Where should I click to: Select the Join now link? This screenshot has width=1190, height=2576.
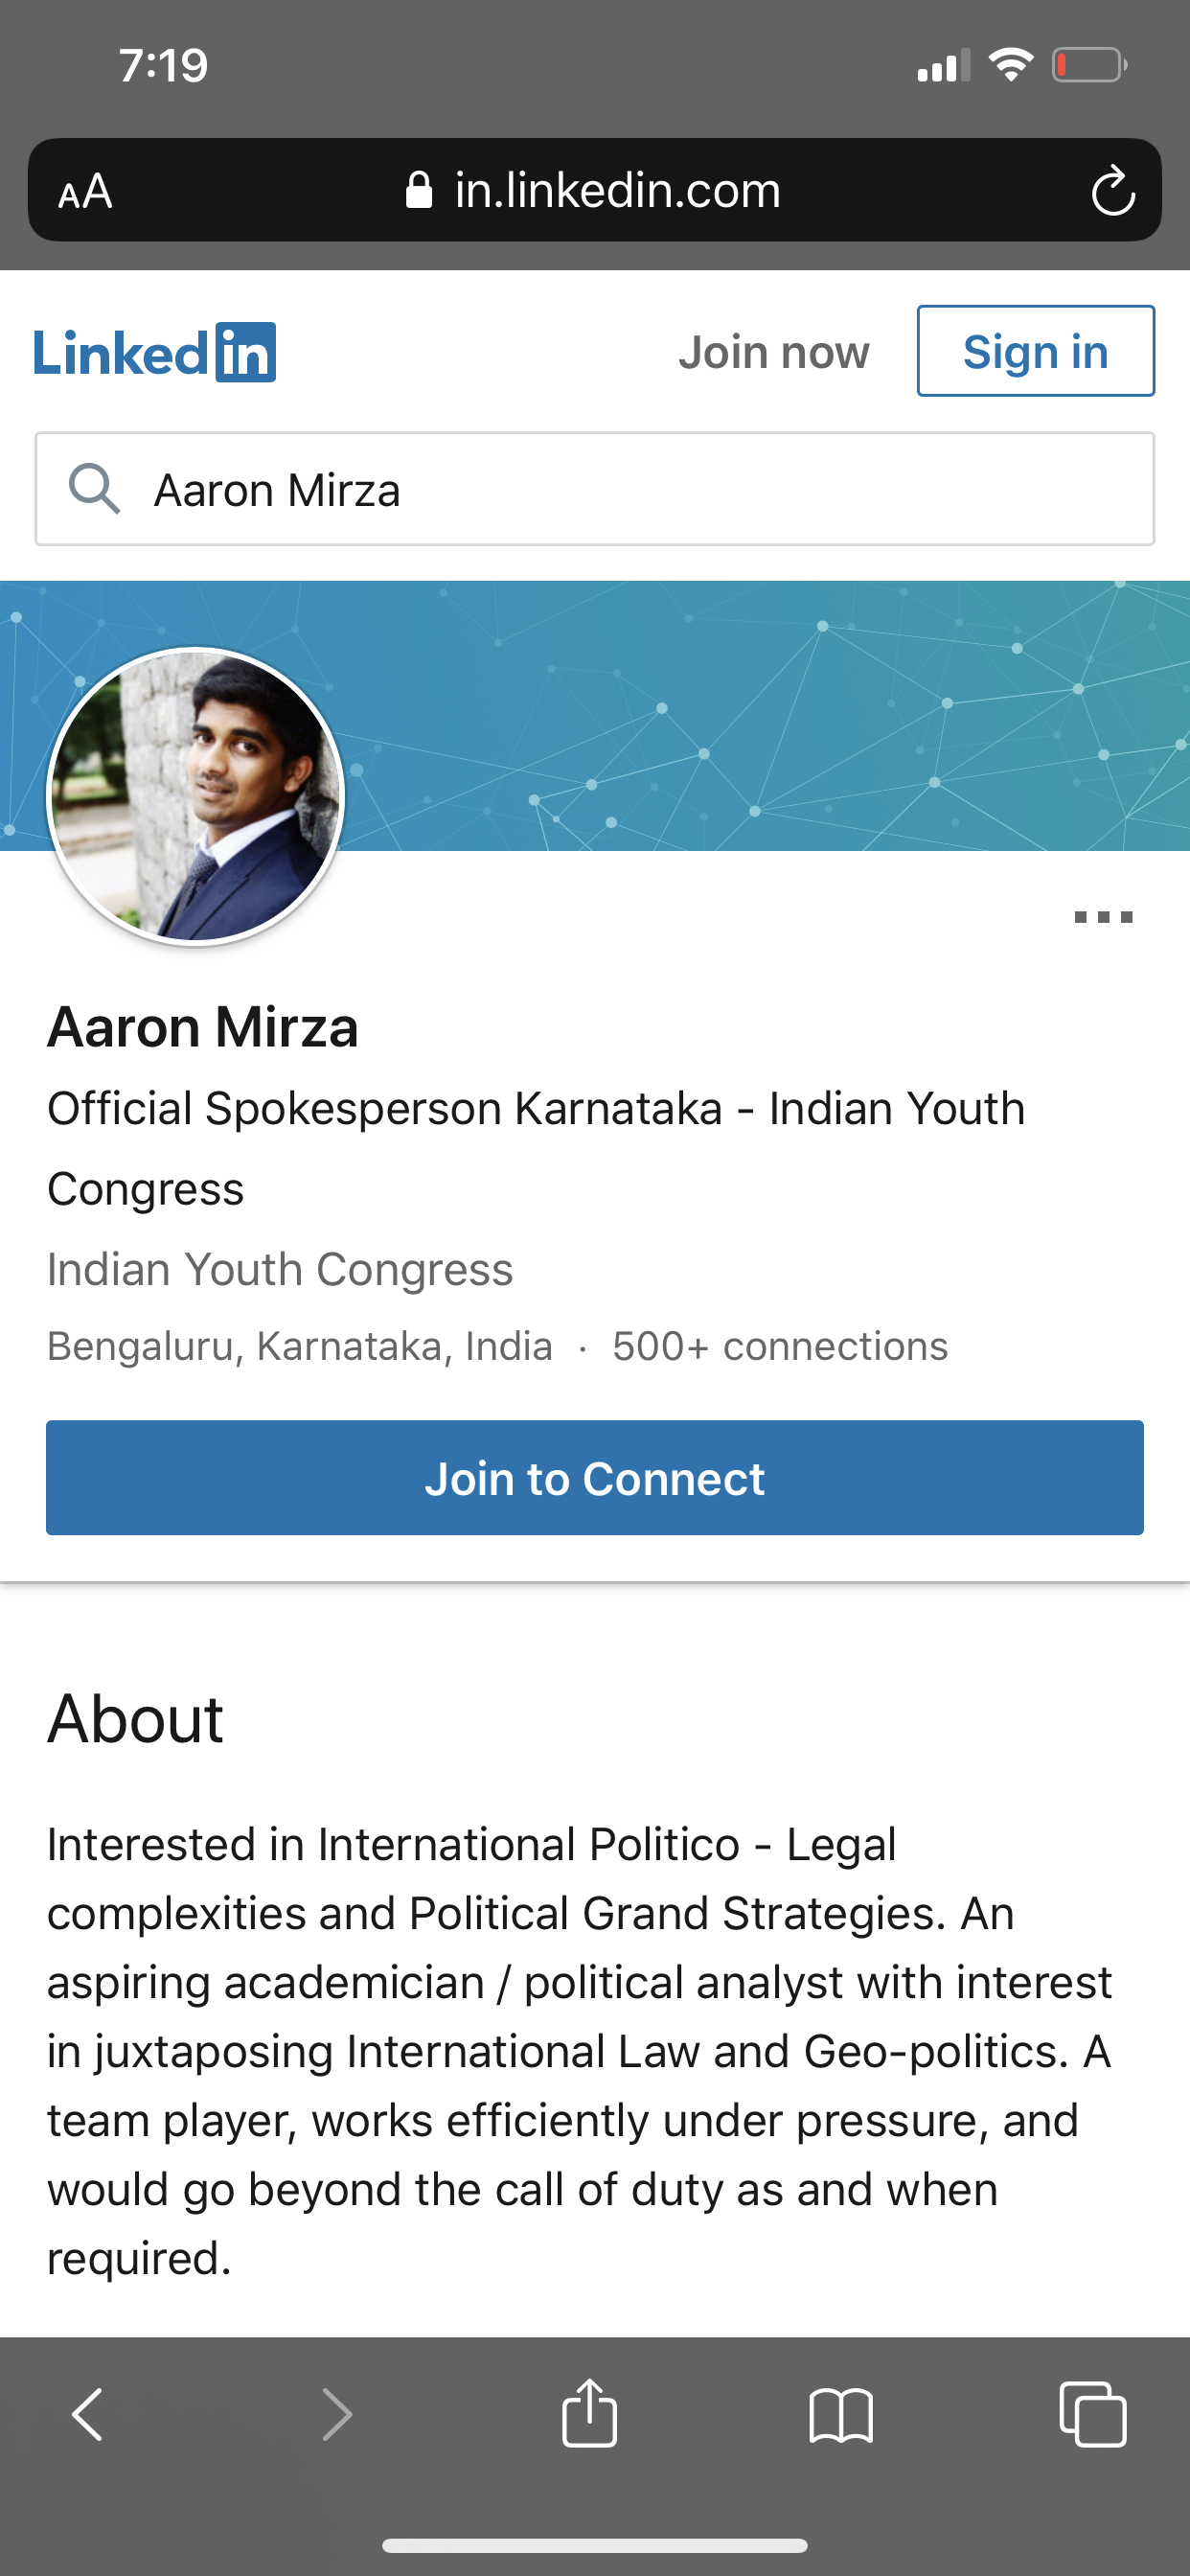point(773,351)
